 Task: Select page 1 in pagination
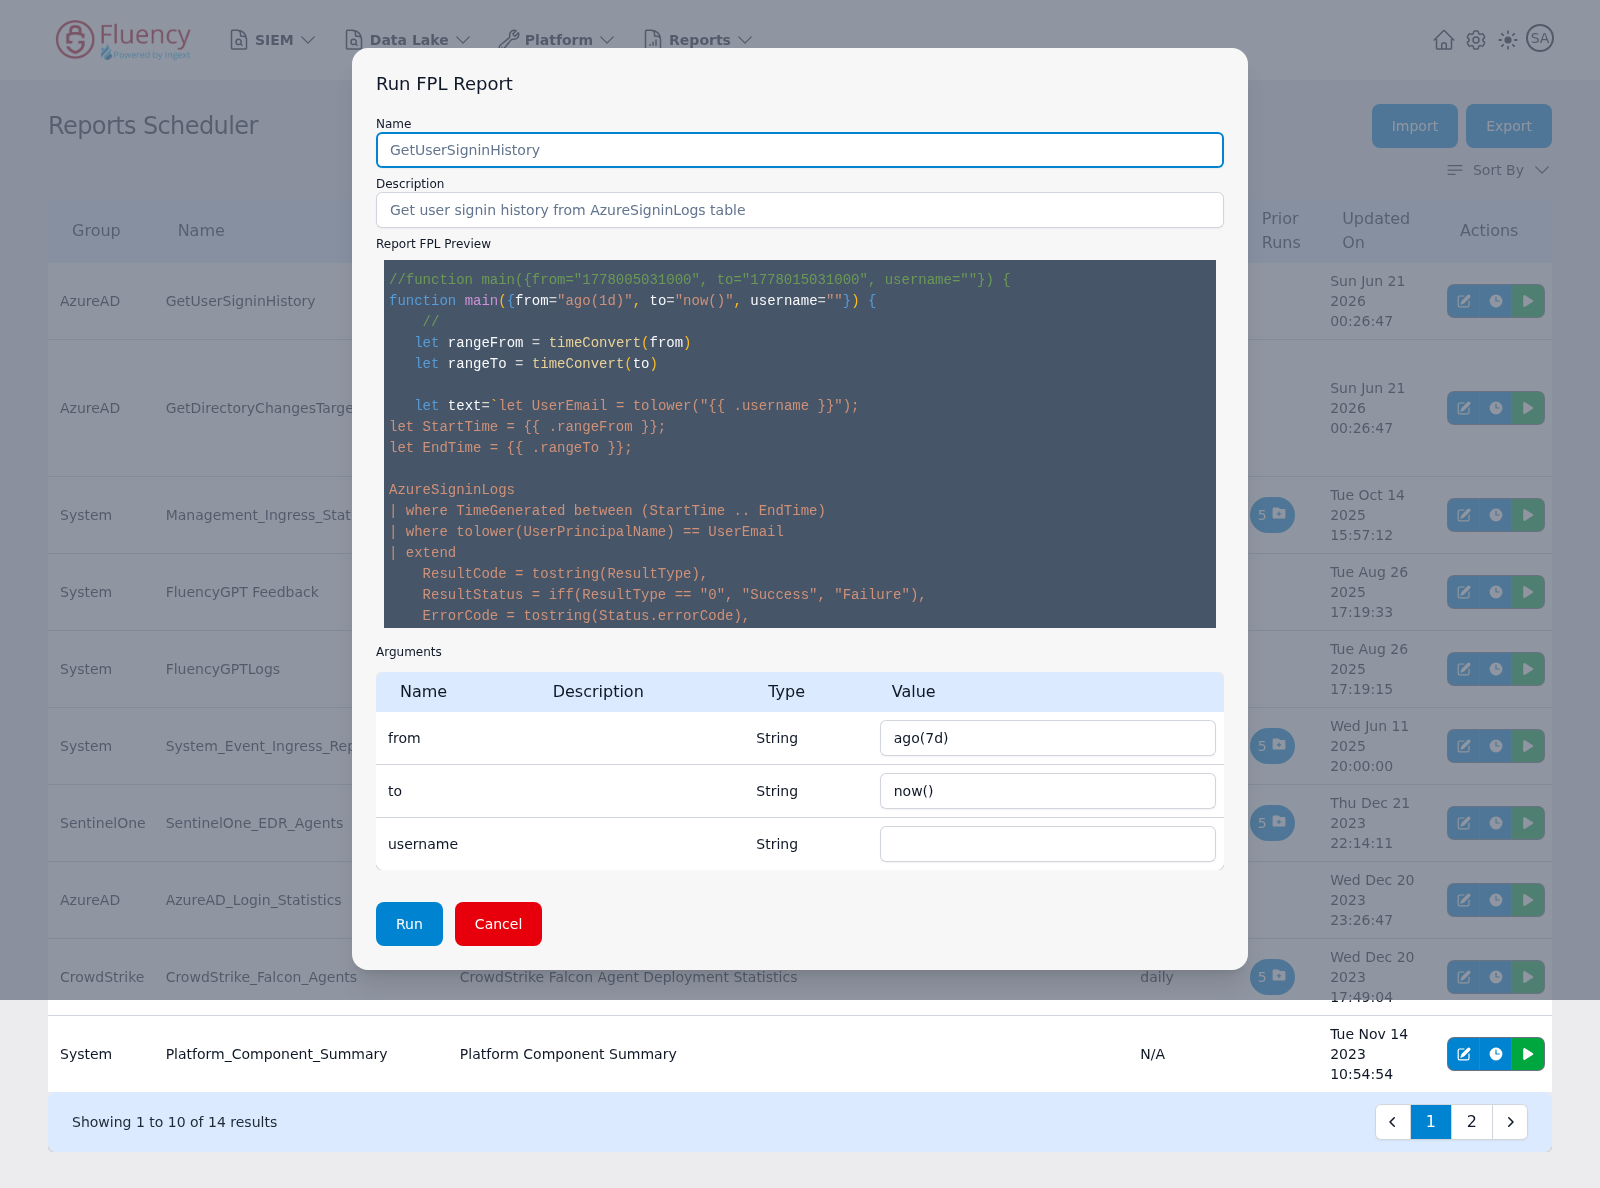pyautogui.click(x=1431, y=1122)
